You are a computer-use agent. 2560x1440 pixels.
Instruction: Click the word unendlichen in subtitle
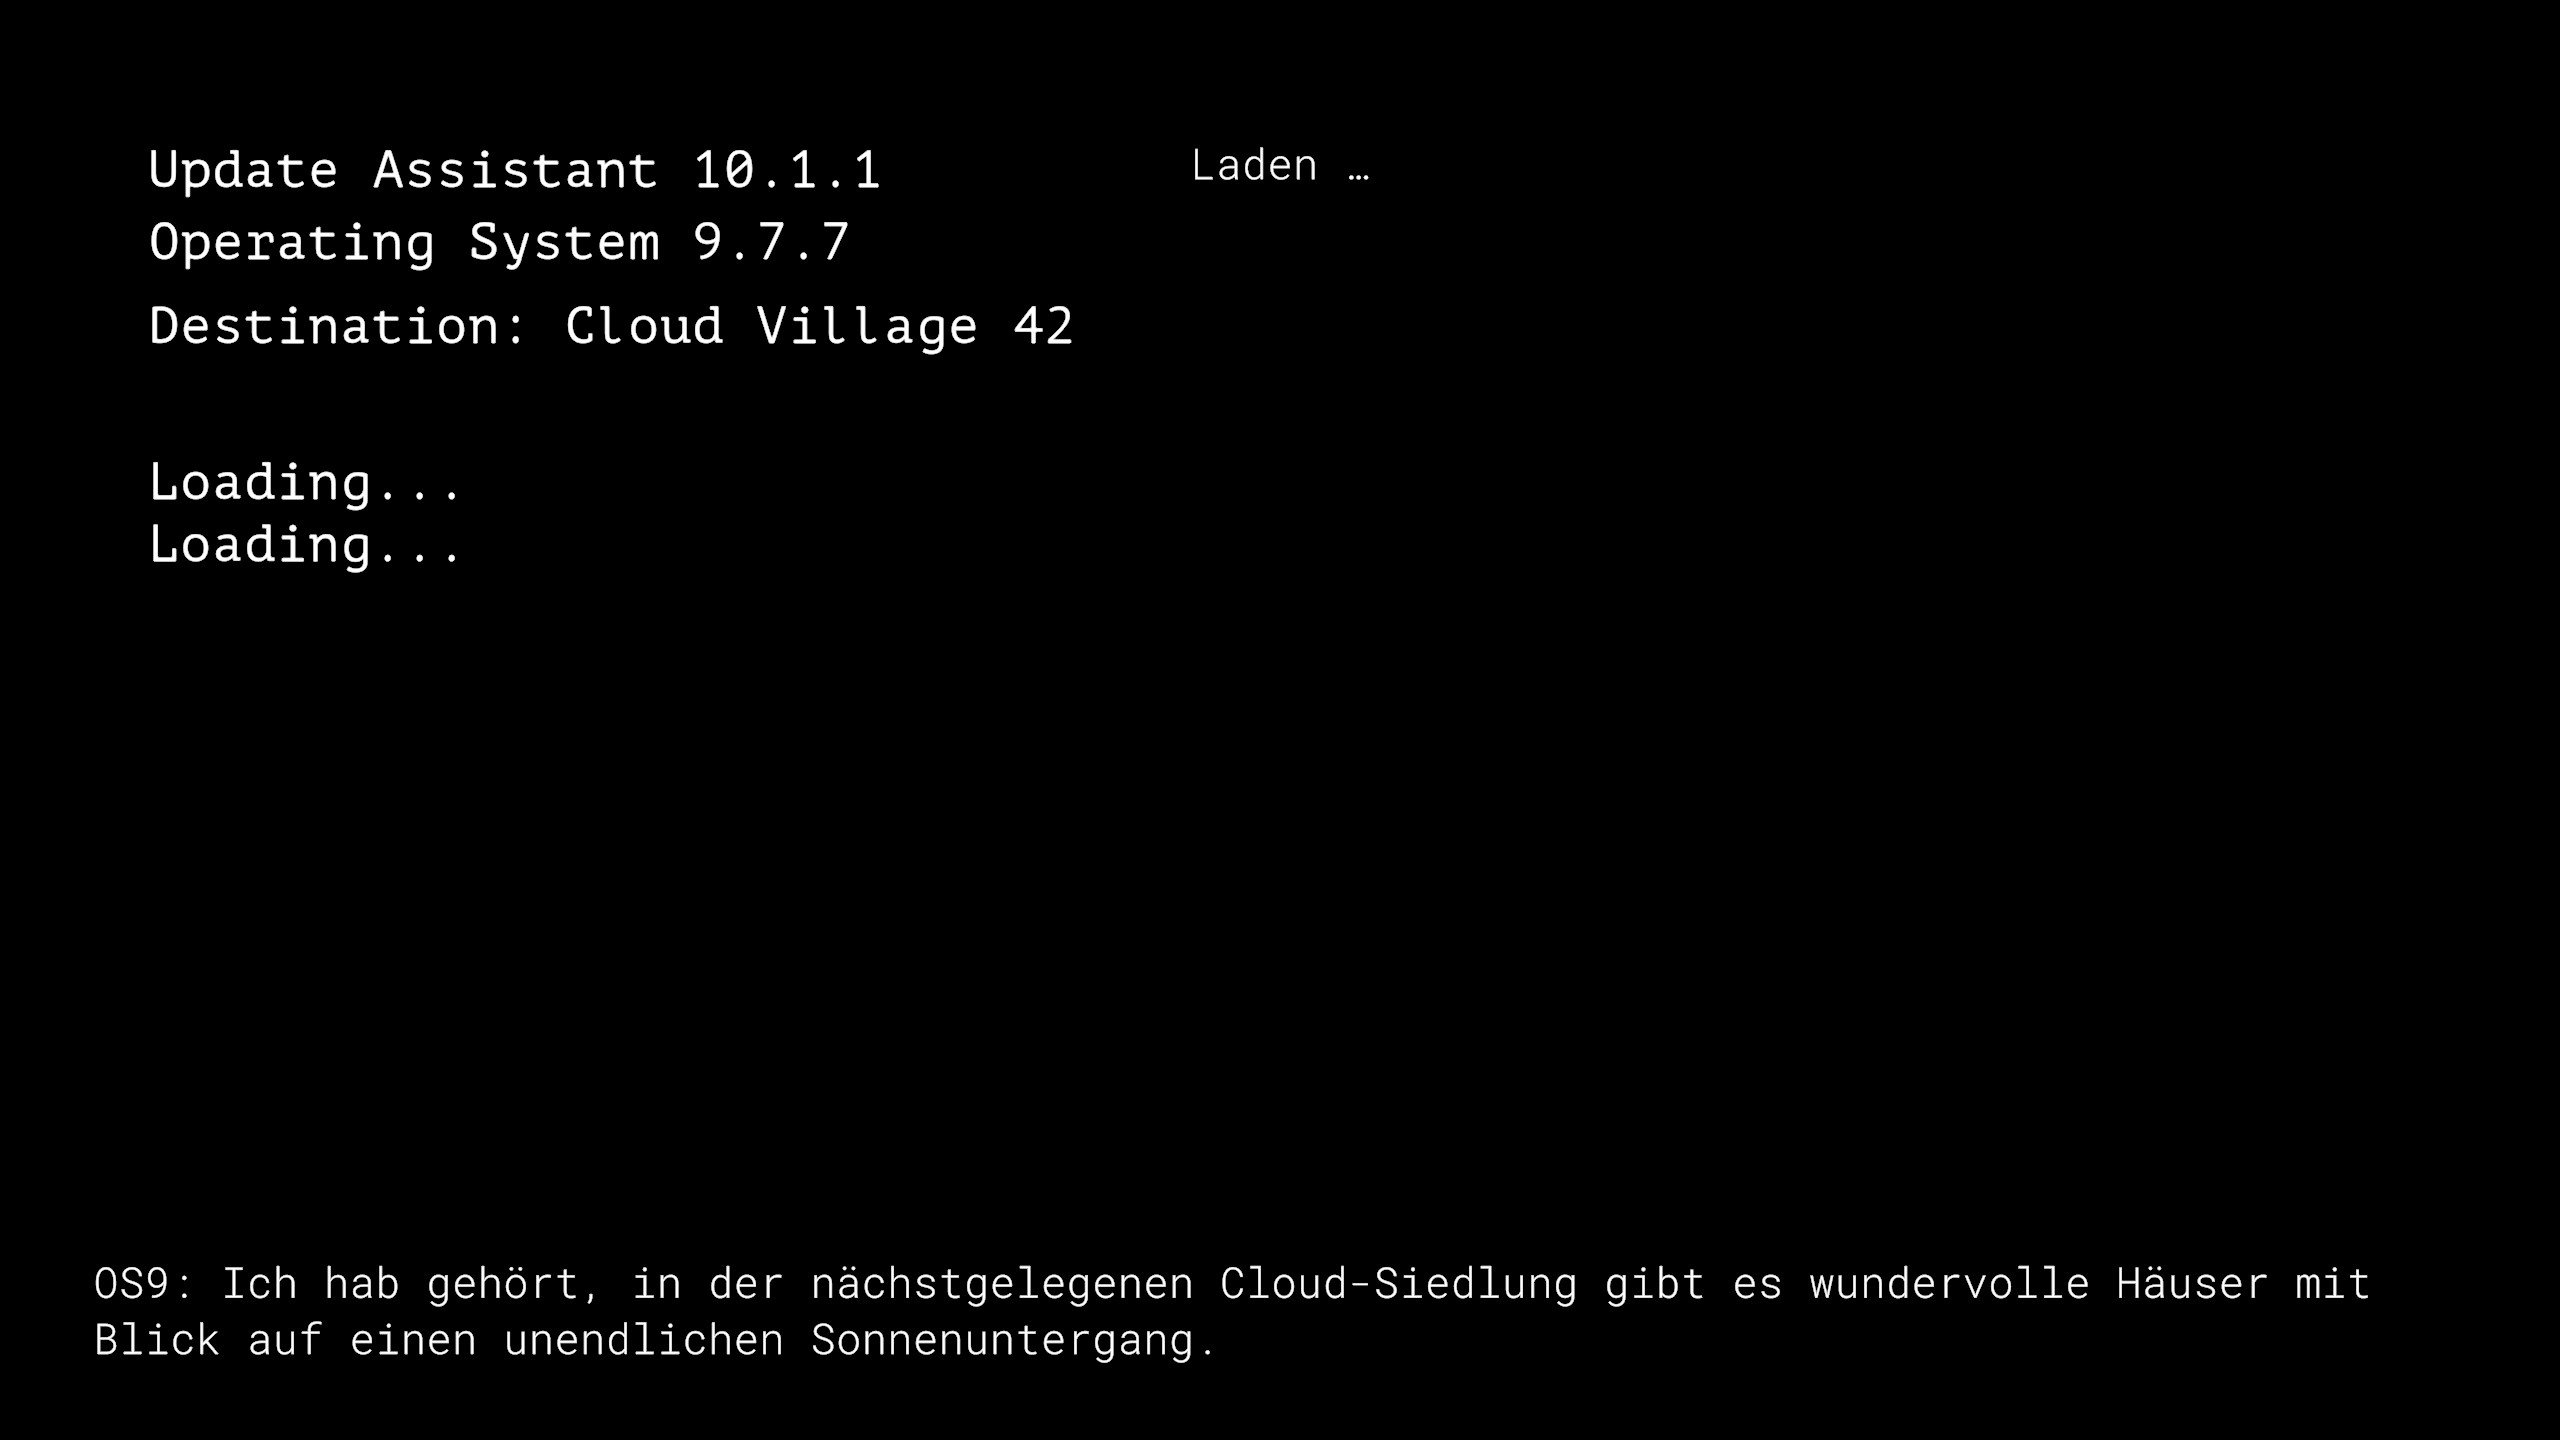(x=644, y=1340)
